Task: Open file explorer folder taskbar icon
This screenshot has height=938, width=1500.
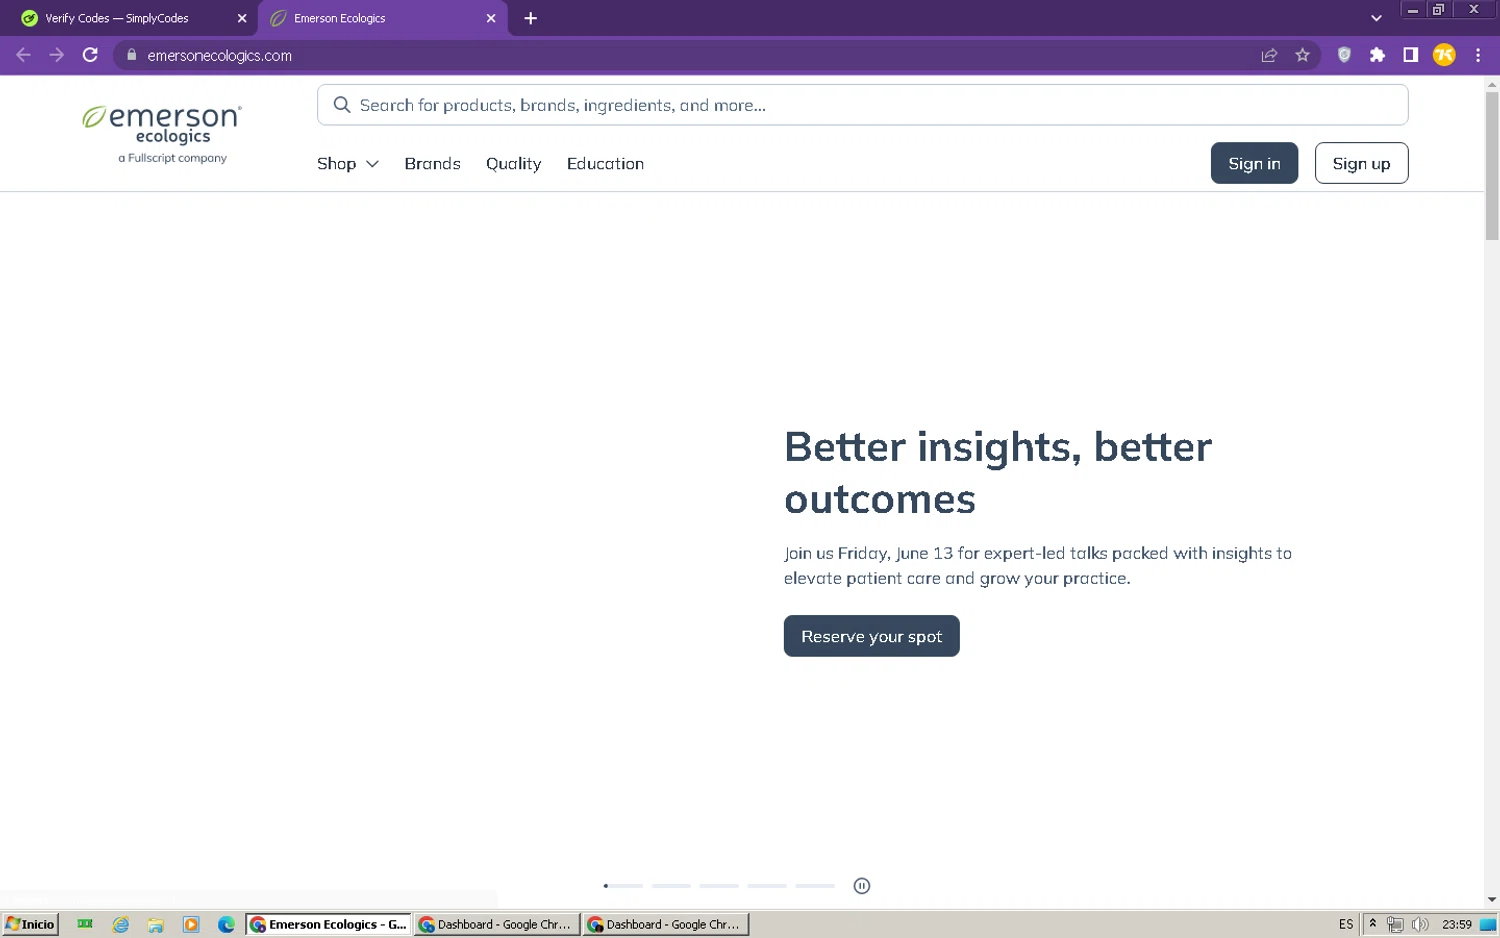Action: (156, 924)
